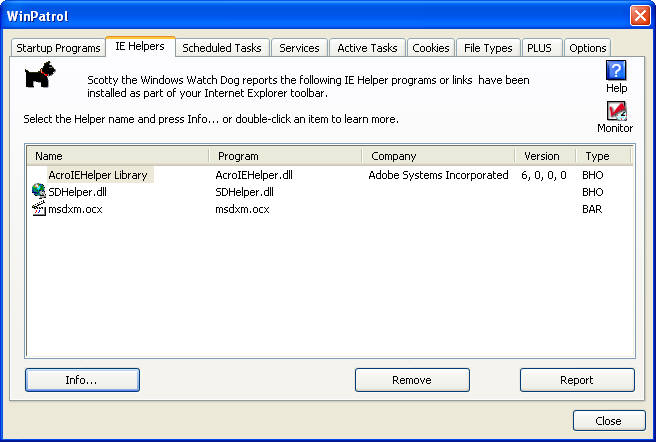Click the msdxm.ocx program cell
The height and width of the screenshot is (442, 656).
(242, 209)
